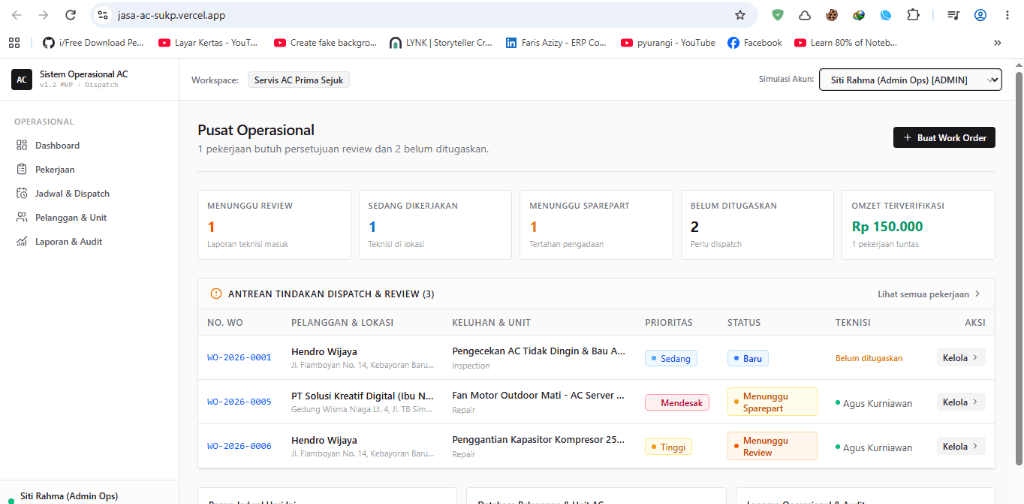Open the Learn 80% of Notebook bookmark
Image resolution: width=1024 pixels, height=504 pixels.
[x=846, y=42]
